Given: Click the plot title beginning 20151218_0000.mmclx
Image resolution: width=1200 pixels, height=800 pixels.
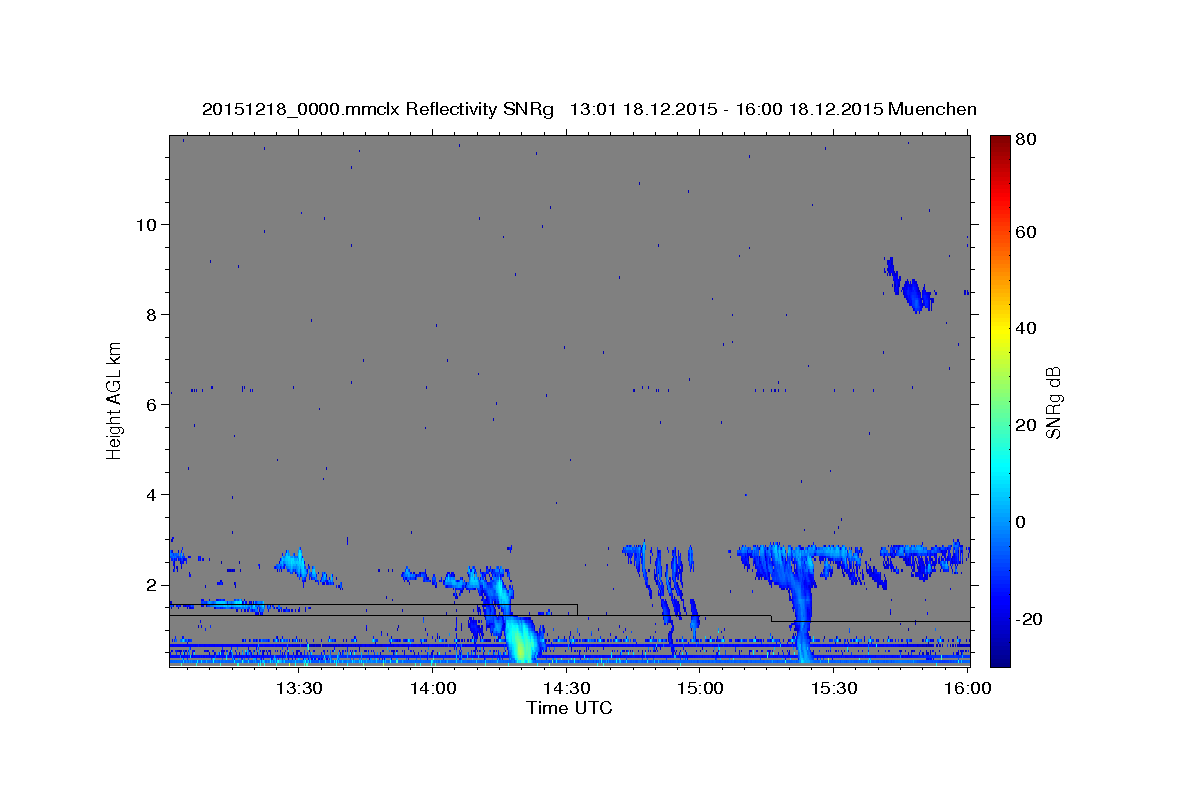Looking at the screenshot, I should (x=589, y=109).
